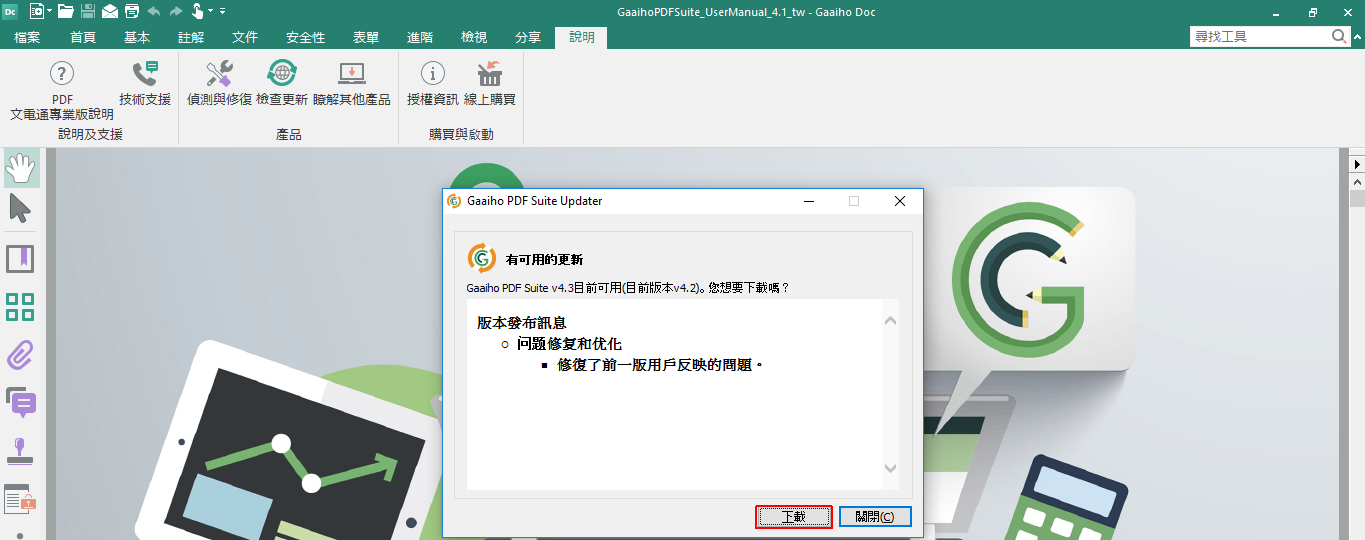
Task: Click the email envelope icon
Action: tap(110, 11)
